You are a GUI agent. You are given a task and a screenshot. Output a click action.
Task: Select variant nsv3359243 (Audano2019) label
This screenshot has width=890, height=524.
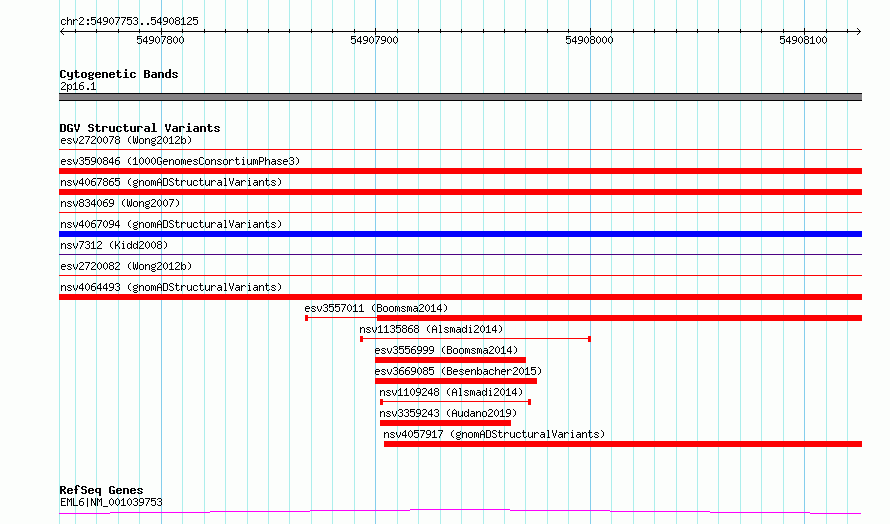click(x=448, y=413)
